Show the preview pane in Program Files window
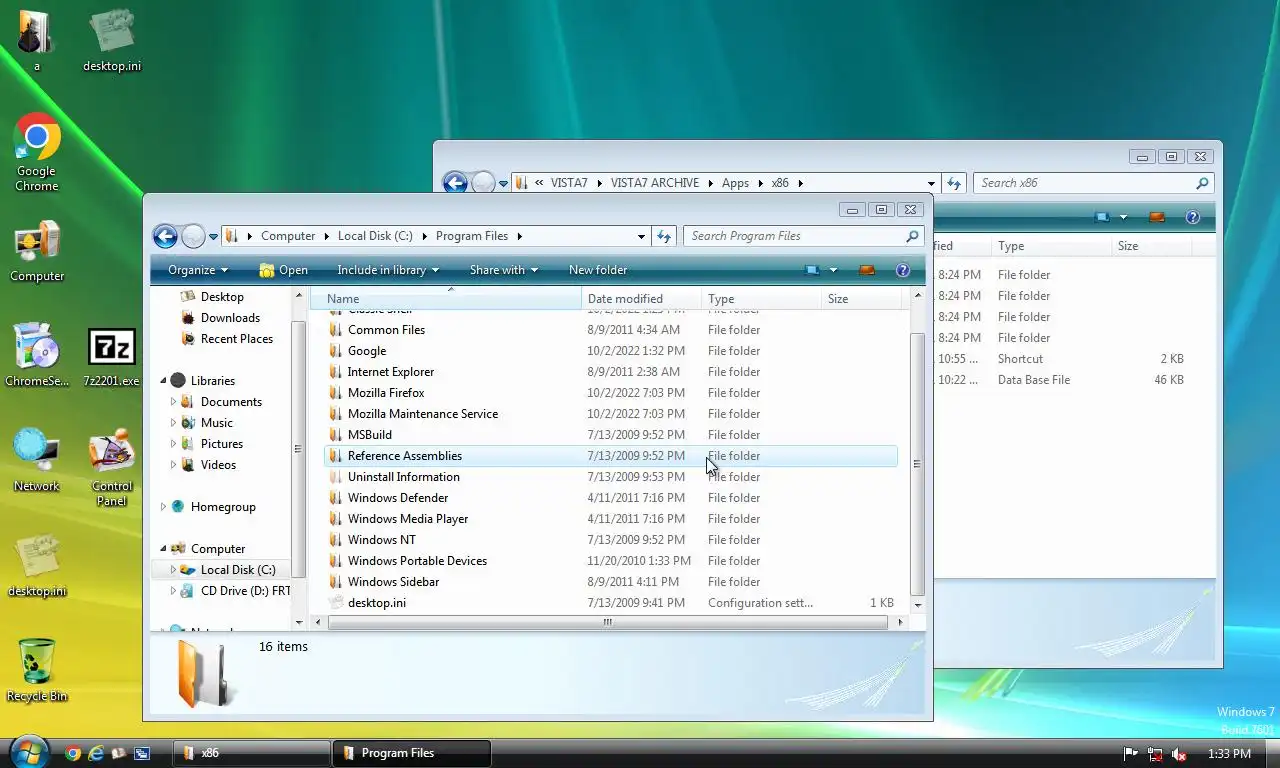The width and height of the screenshot is (1280, 768). coord(867,270)
